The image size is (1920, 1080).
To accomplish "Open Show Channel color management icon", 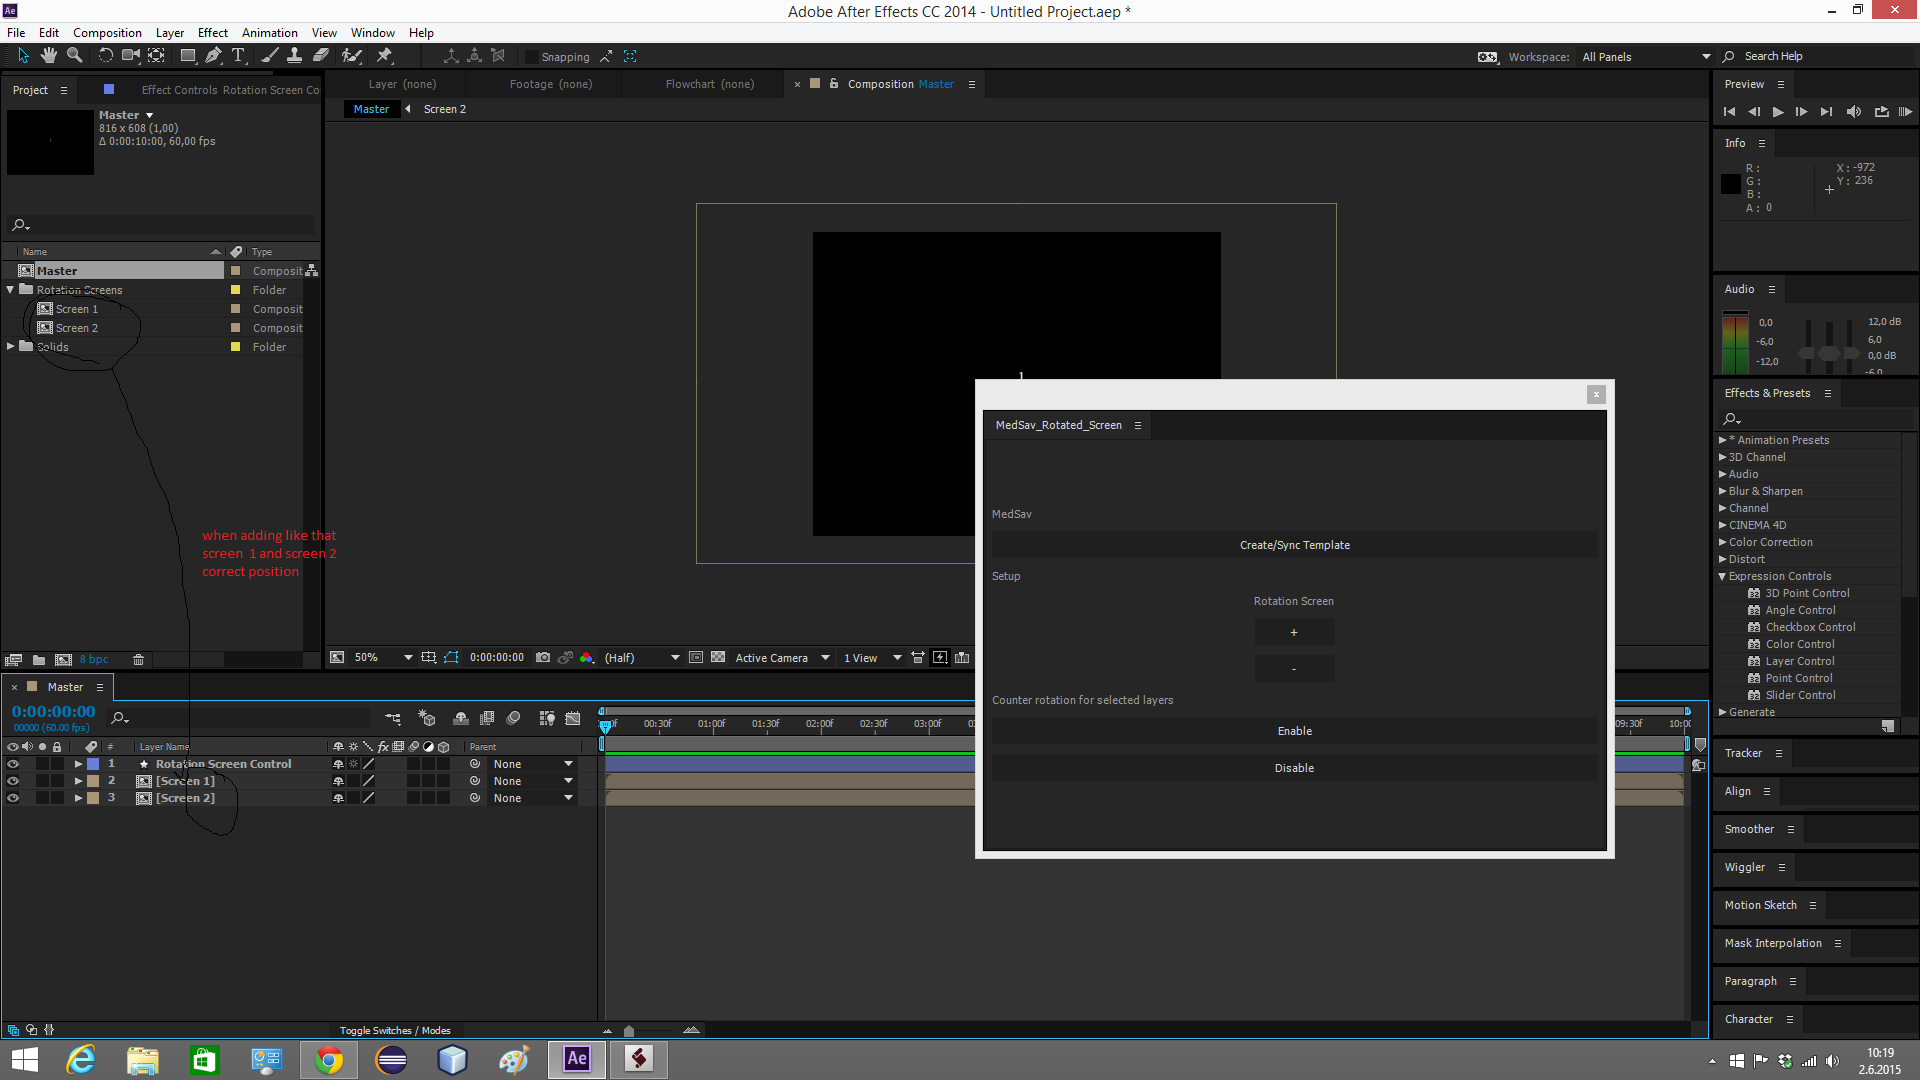I will pos(587,658).
